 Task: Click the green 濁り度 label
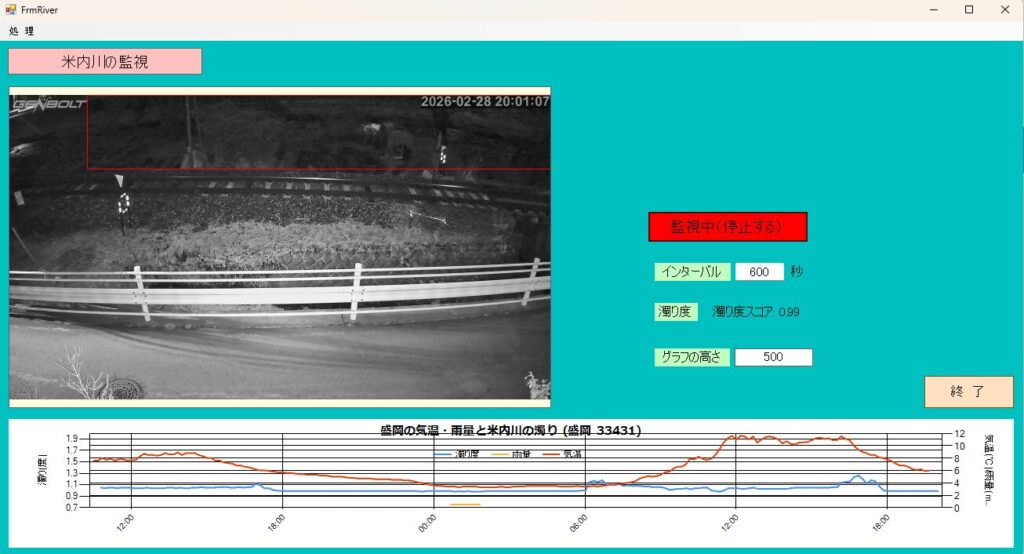[675, 312]
